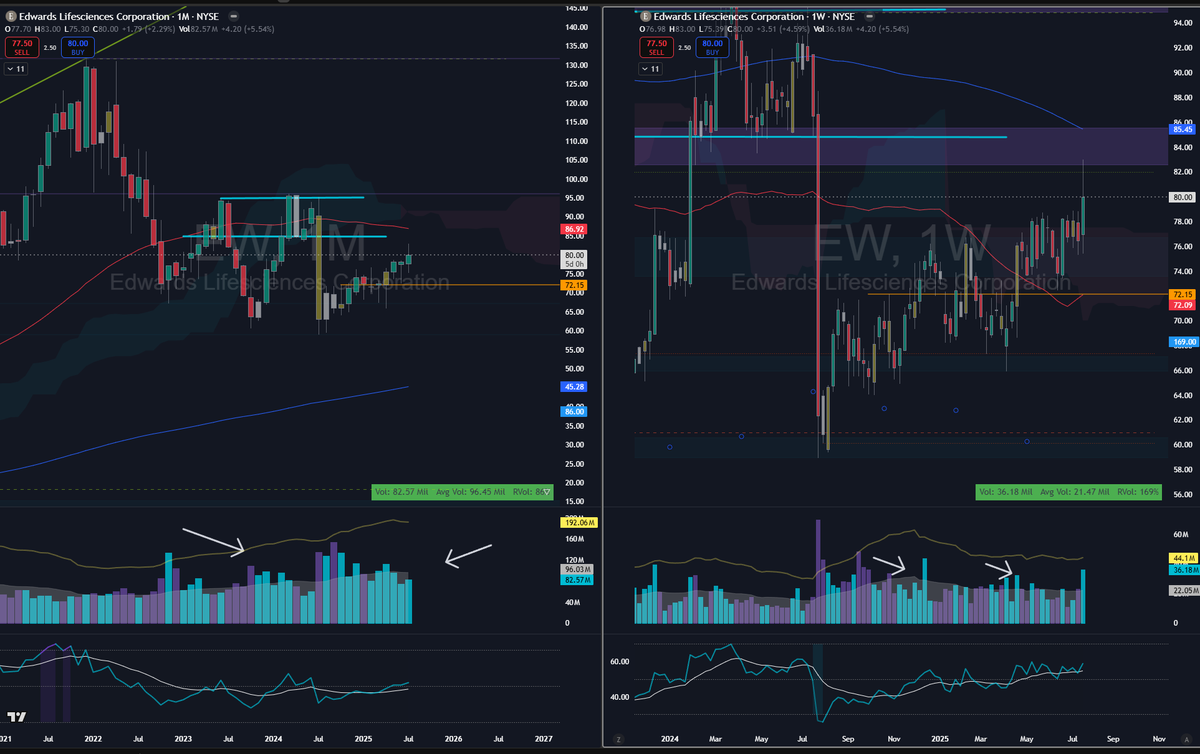Select the cyan 36.18M volume label

1182,569
